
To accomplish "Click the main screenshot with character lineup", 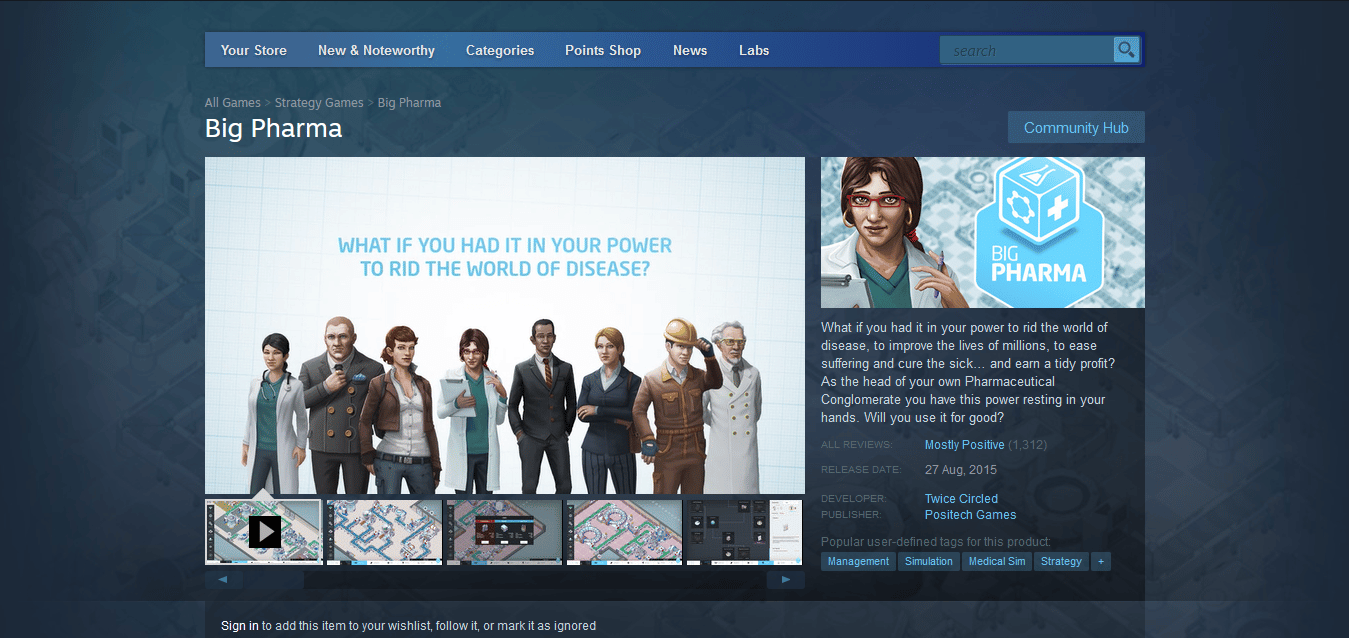I will [505, 325].
